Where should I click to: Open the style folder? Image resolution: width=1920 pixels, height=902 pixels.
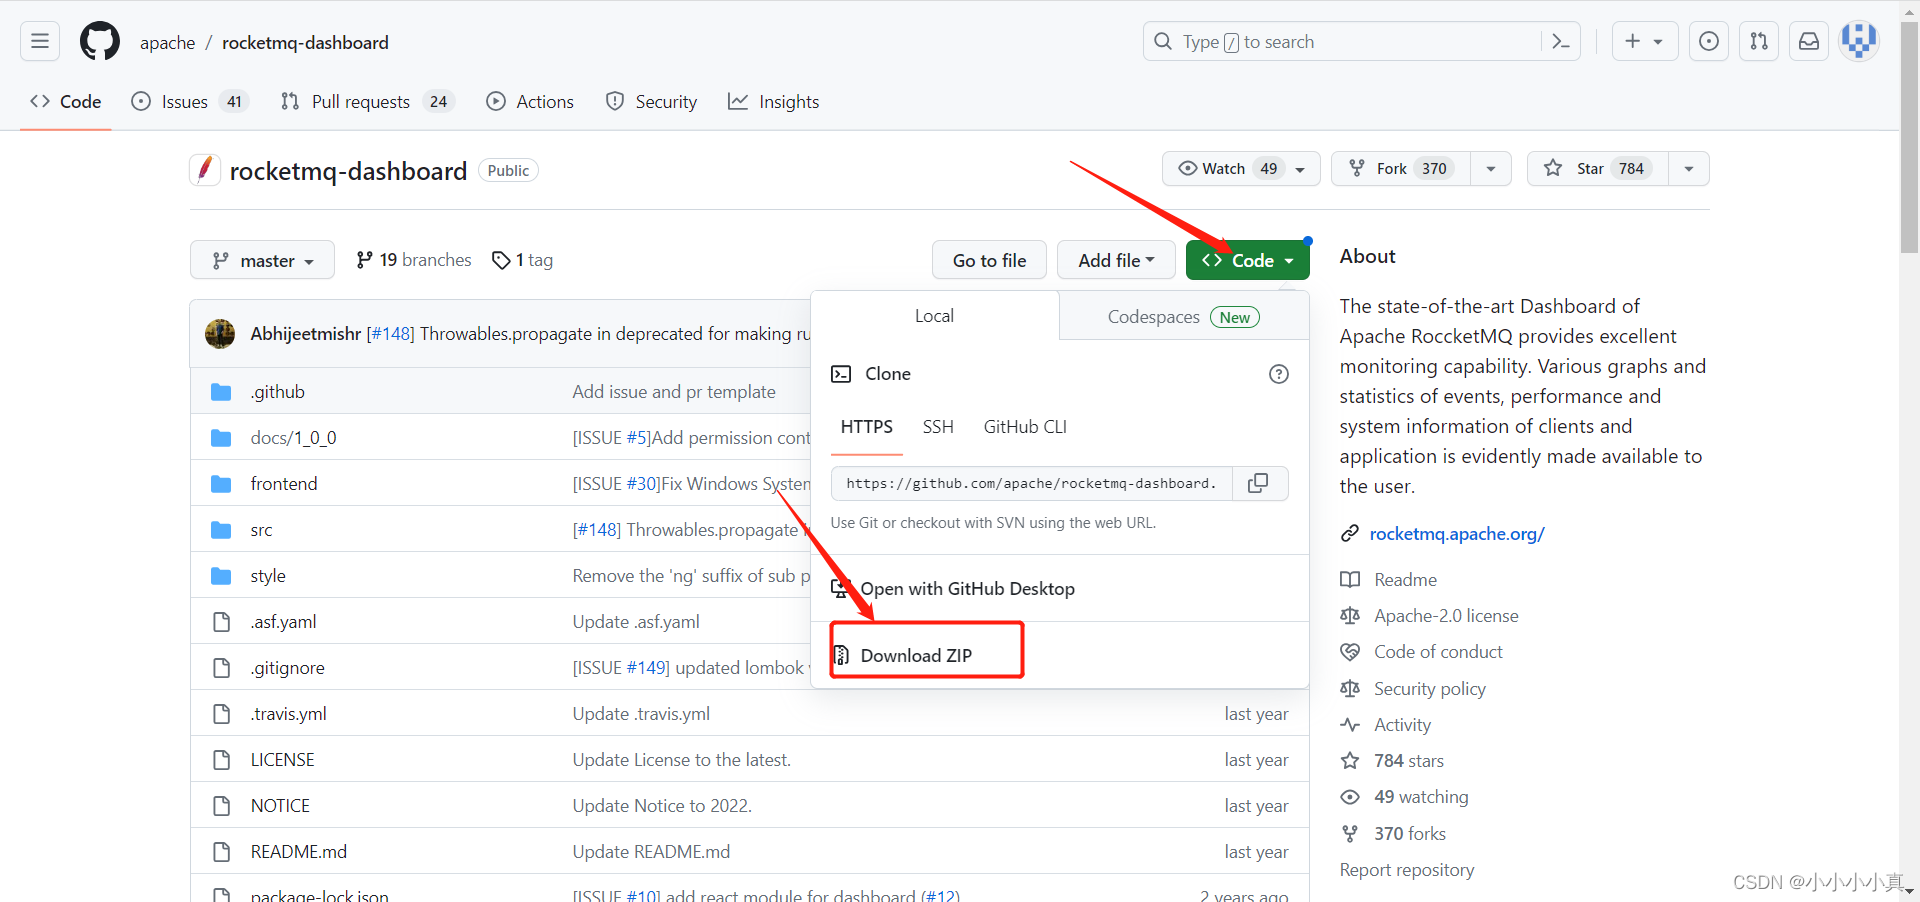point(268,576)
